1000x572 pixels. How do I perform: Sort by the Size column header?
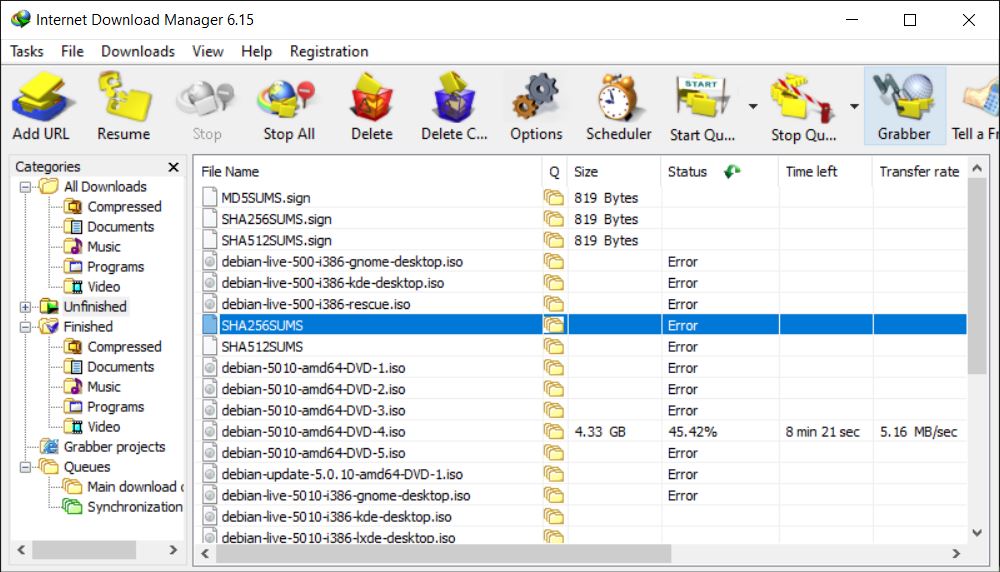[x=614, y=172]
